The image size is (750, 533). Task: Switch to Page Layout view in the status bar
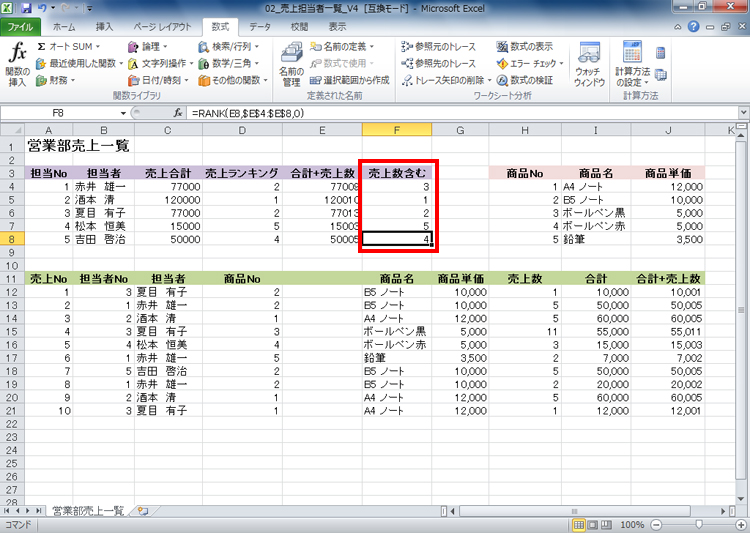(x=592, y=525)
